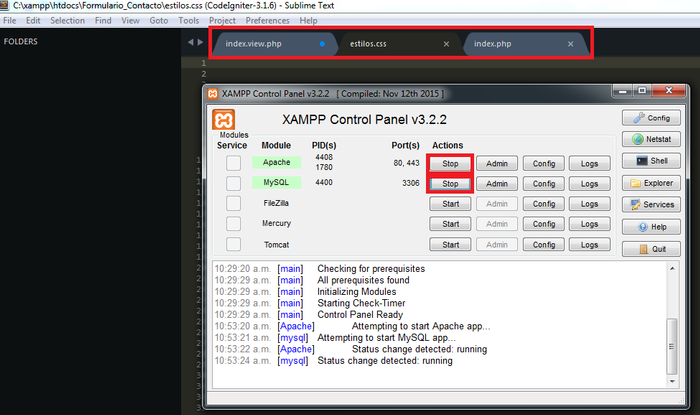The width and height of the screenshot is (700, 415).
Task: Start the Tomcat module
Action: 450,245
